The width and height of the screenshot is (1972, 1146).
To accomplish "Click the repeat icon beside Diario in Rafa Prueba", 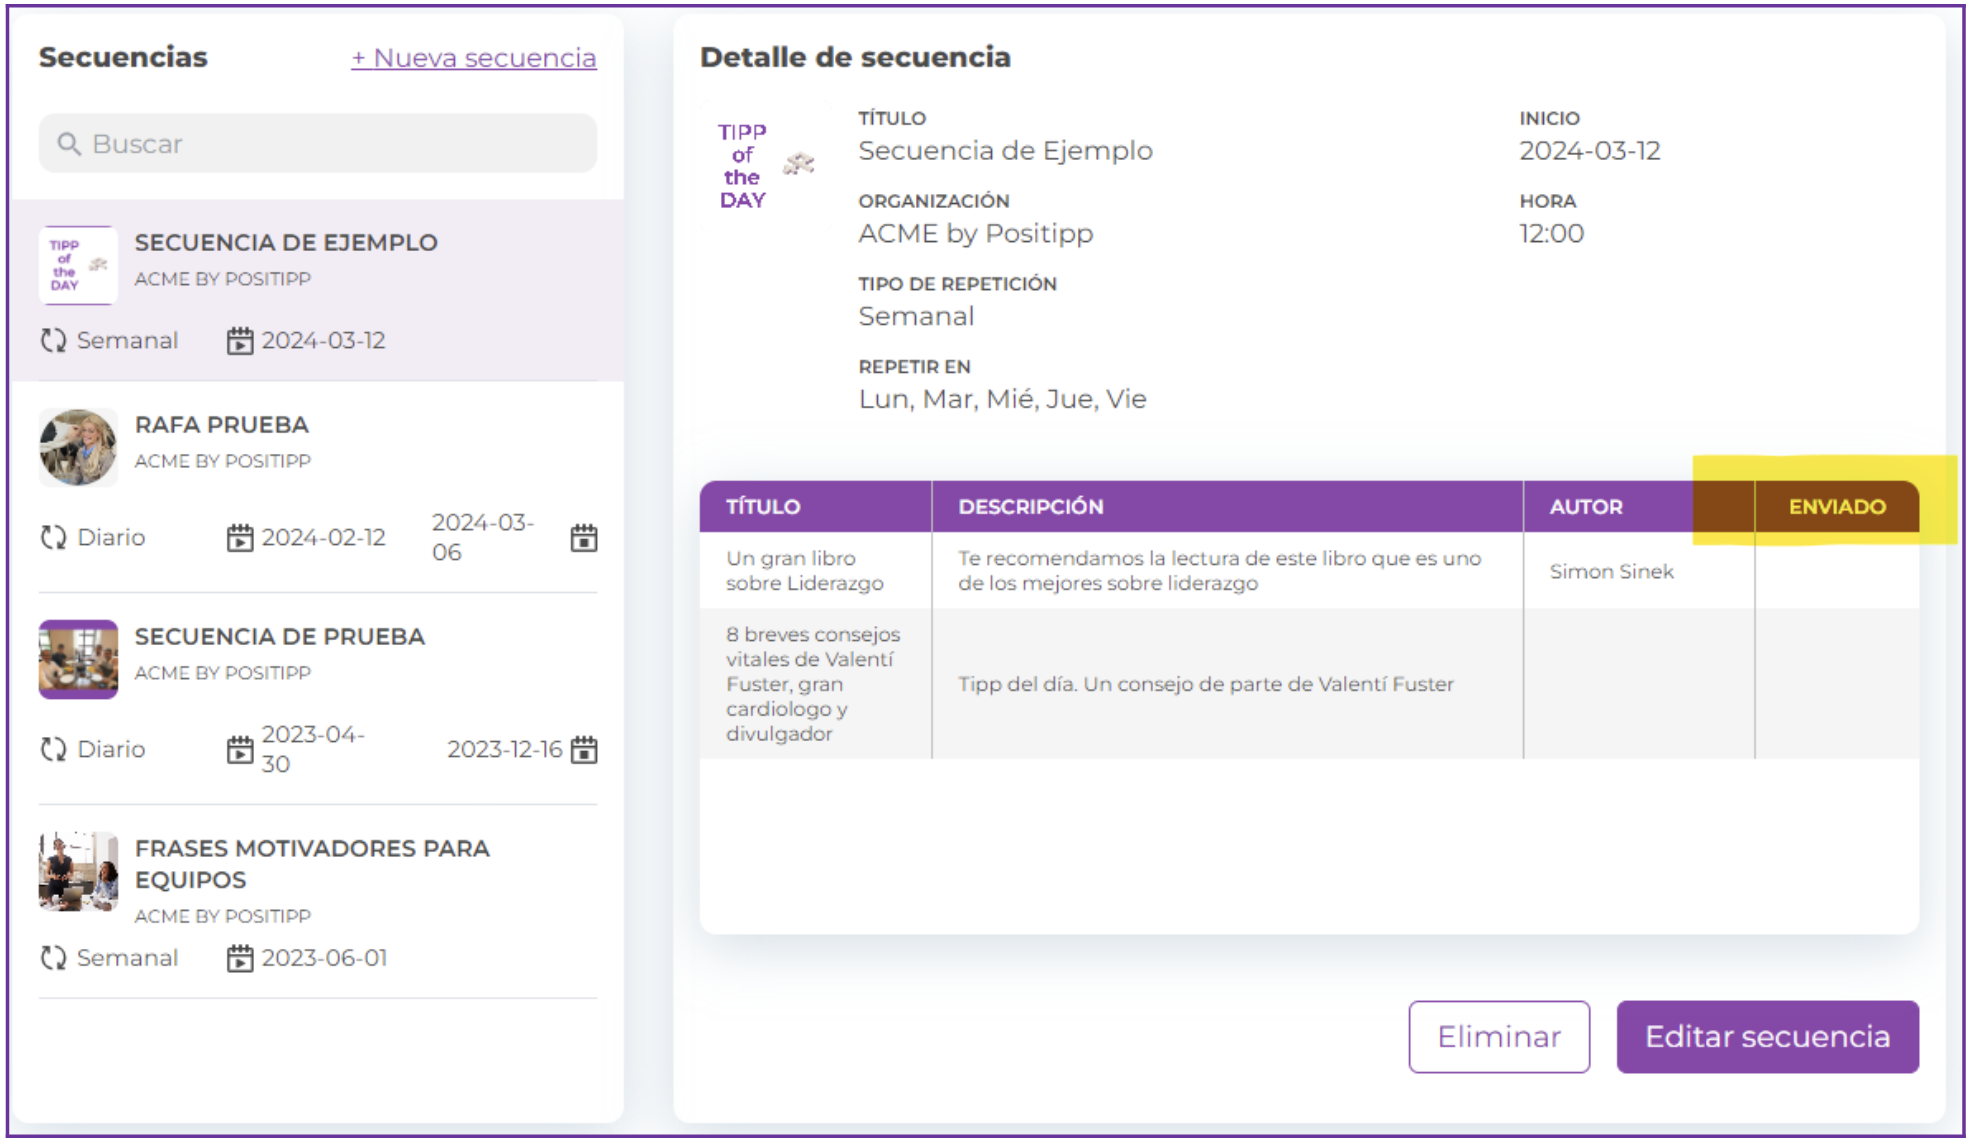I will click(53, 538).
